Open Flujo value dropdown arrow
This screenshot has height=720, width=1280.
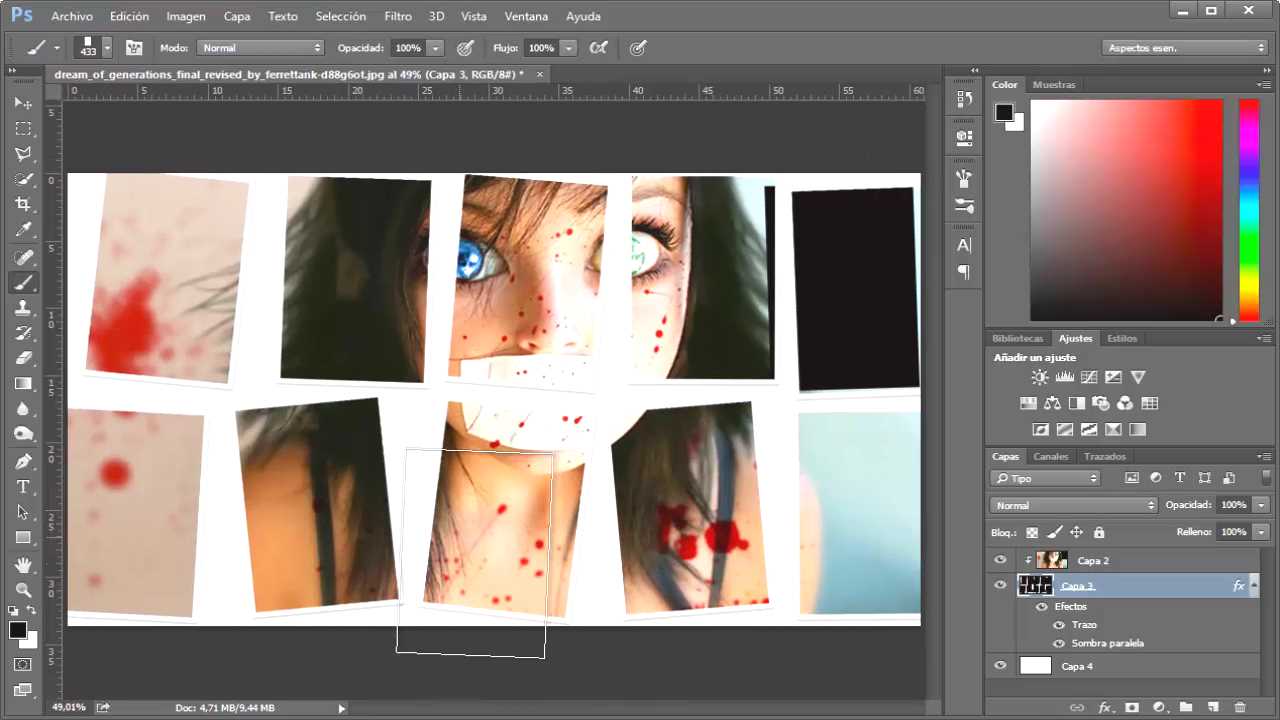point(568,47)
